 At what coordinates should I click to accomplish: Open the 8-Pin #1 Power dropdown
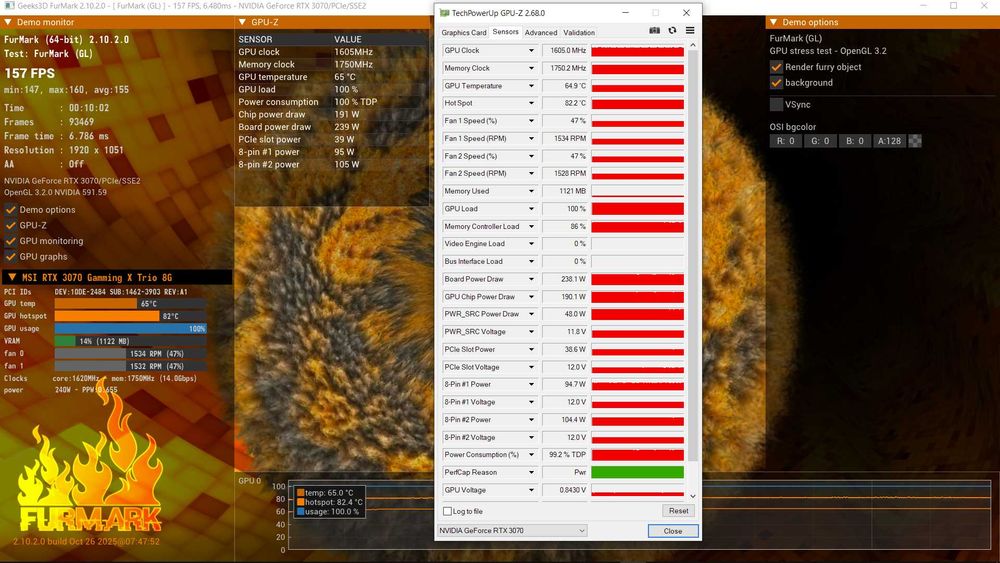pos(531,384)
